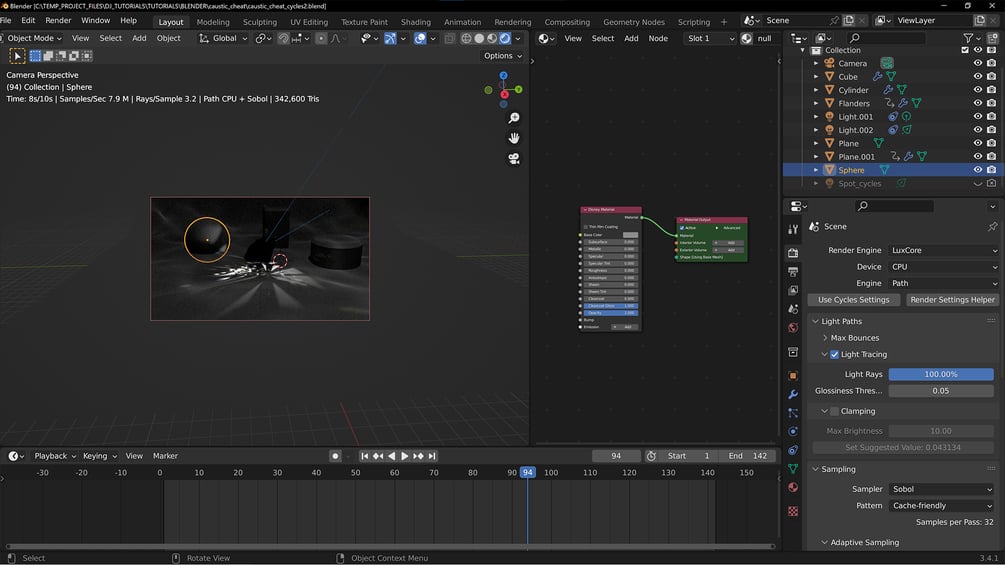Open the View Layer properties icon
Screen dimensions: 1005x565
tap(793, 290)
